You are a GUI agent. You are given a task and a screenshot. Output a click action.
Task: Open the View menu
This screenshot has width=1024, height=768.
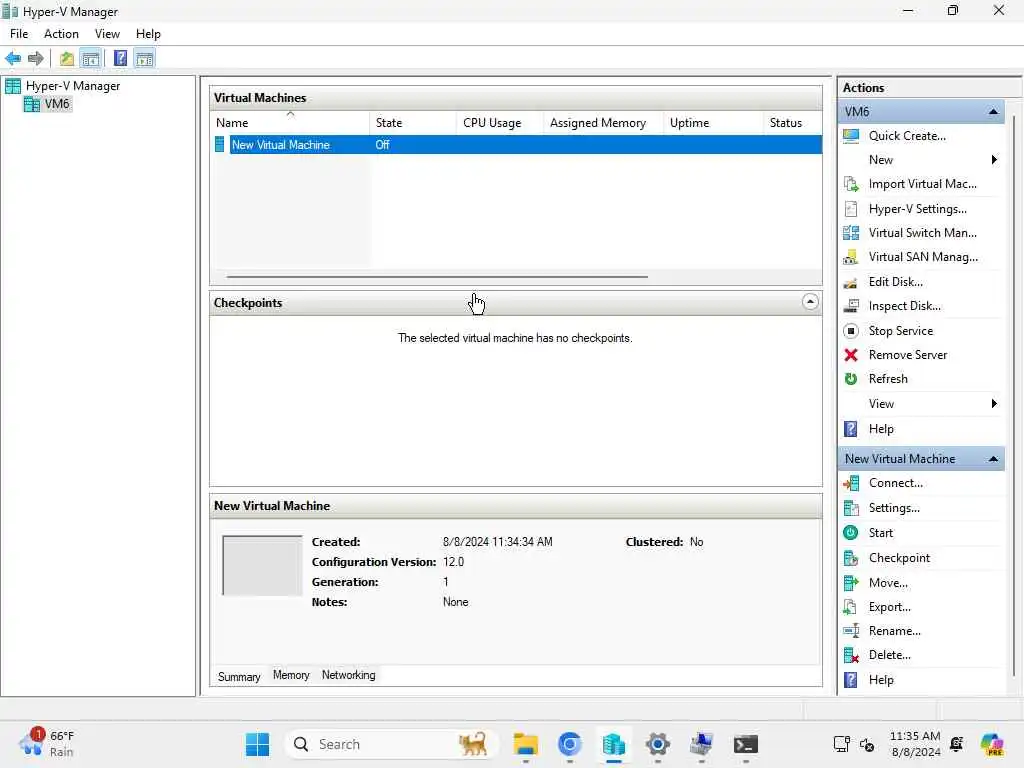(107, 34)
